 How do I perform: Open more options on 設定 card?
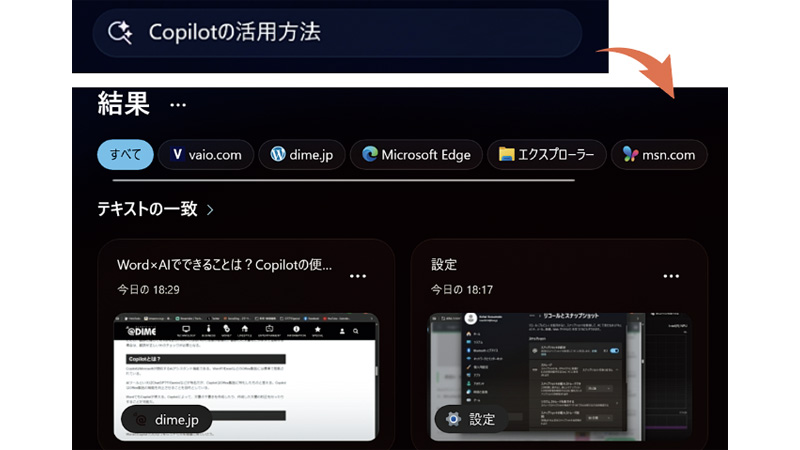click(x=671, y=276)
